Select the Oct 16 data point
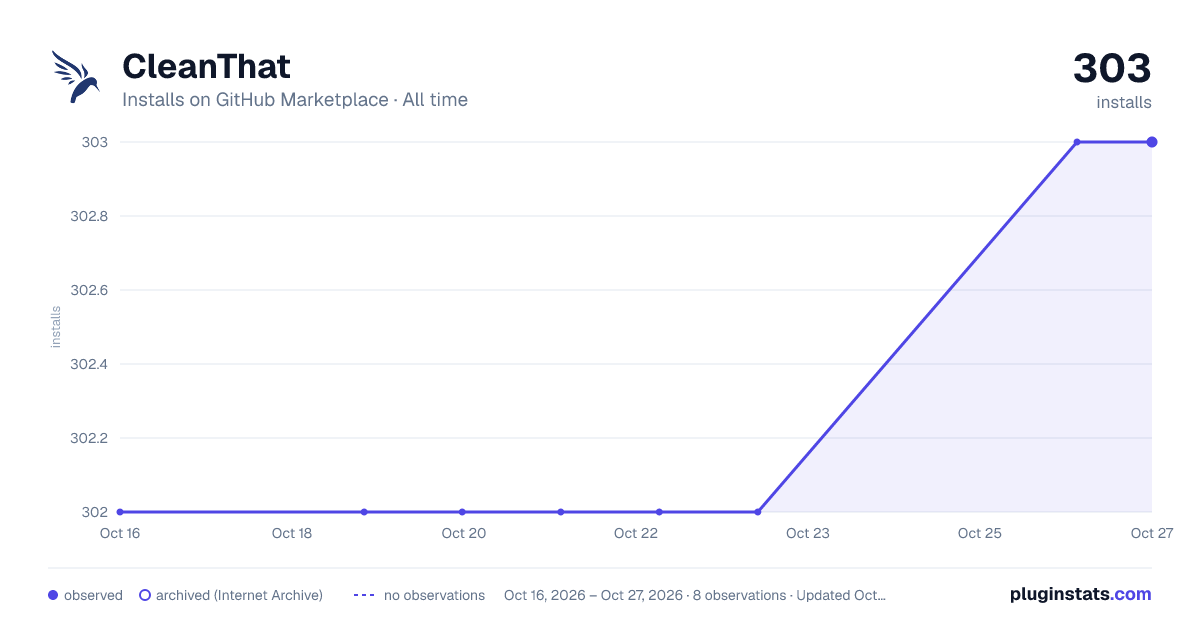 120,512
